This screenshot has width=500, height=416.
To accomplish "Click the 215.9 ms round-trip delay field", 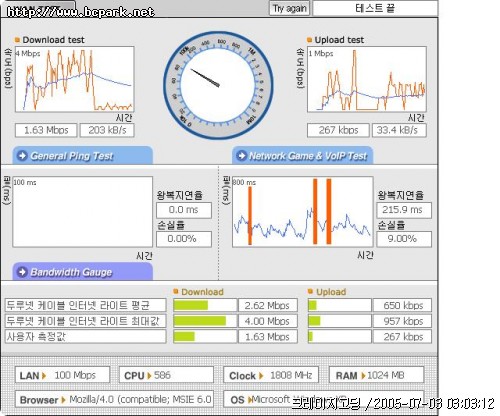I will tap(404, 210).
